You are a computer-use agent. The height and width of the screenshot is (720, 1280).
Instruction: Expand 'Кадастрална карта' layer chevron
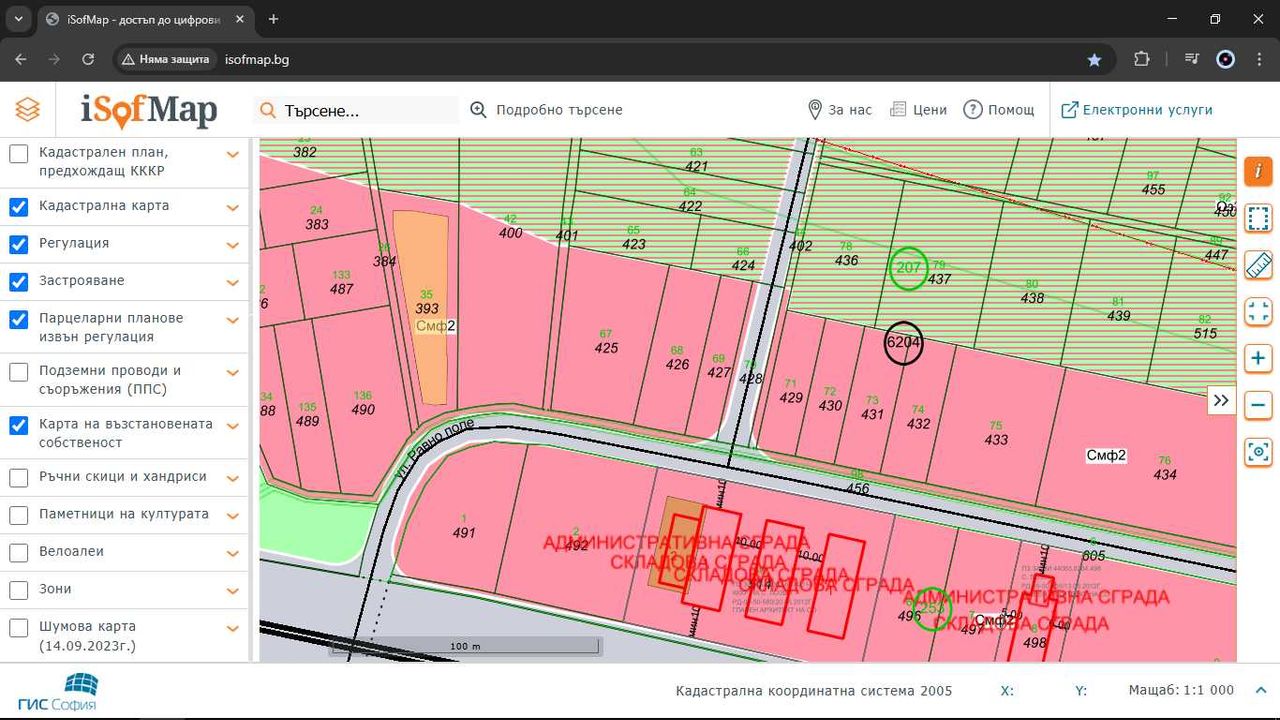click(x=232, y=207)
